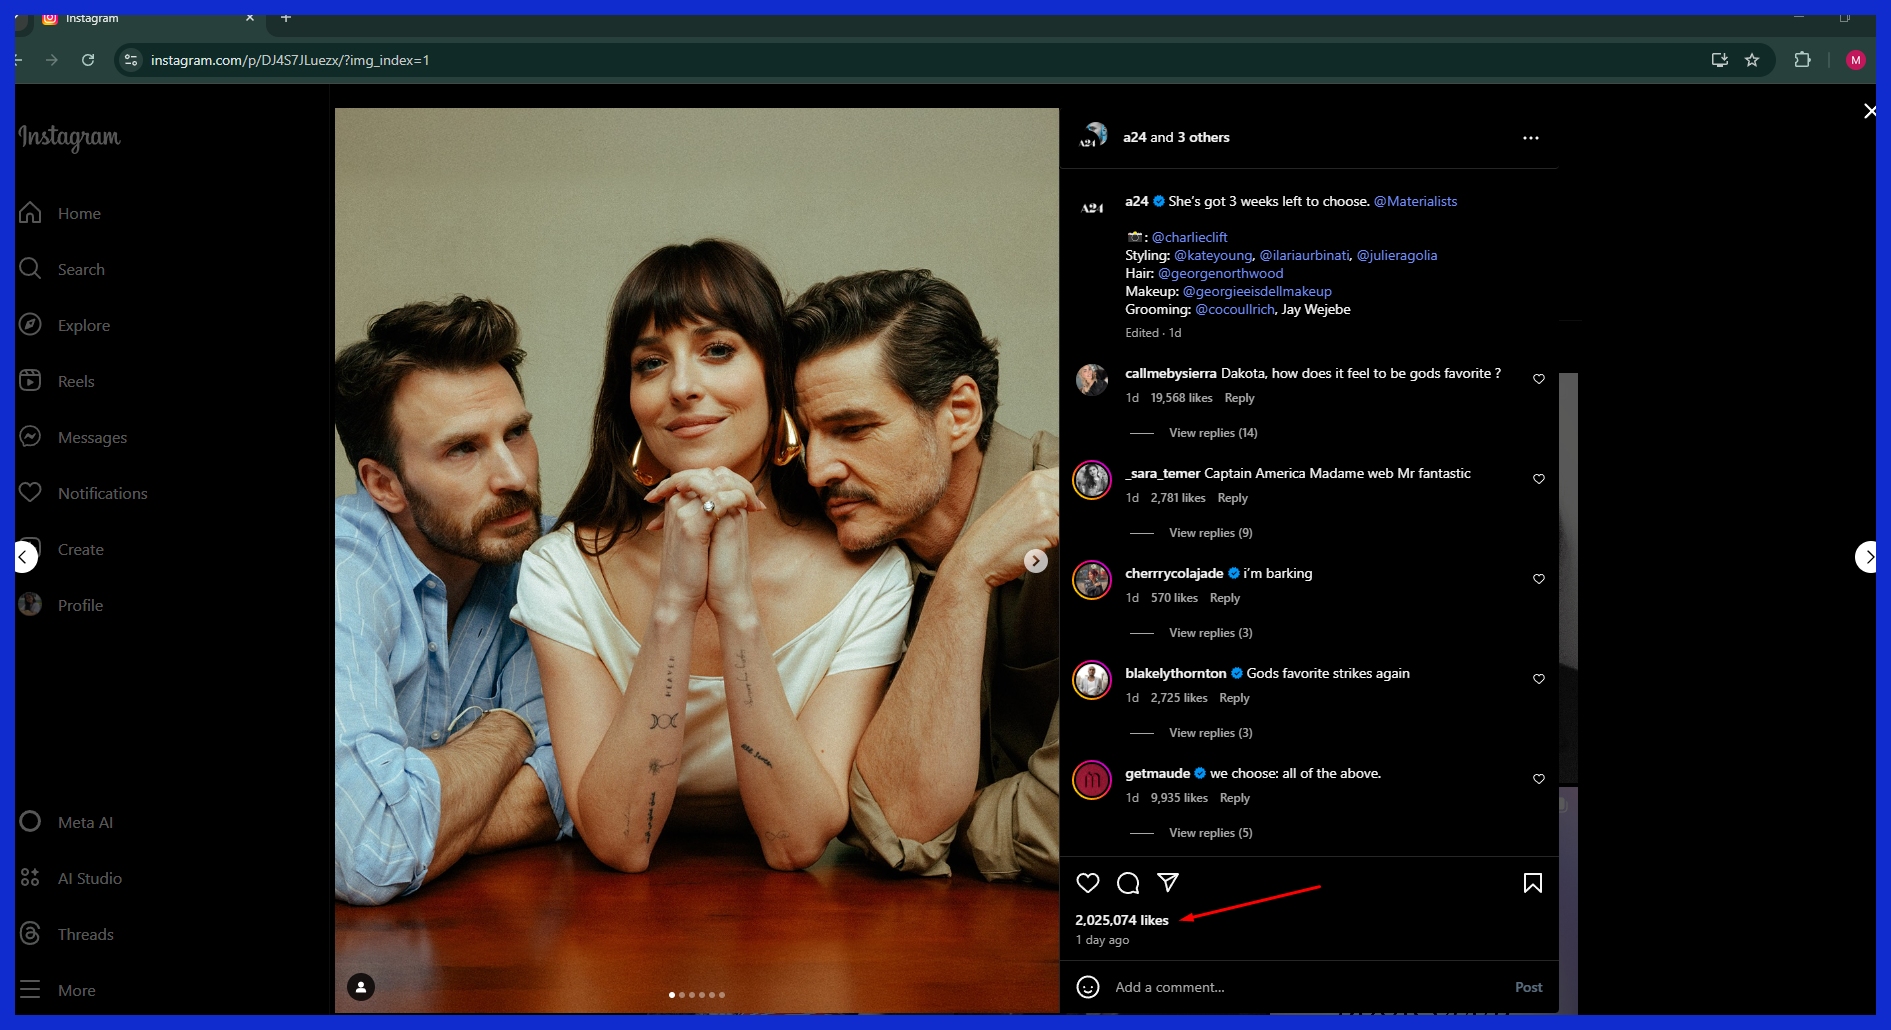Like callmebysierra's comment
1891x1030 pixels.
pos(1539,379)
